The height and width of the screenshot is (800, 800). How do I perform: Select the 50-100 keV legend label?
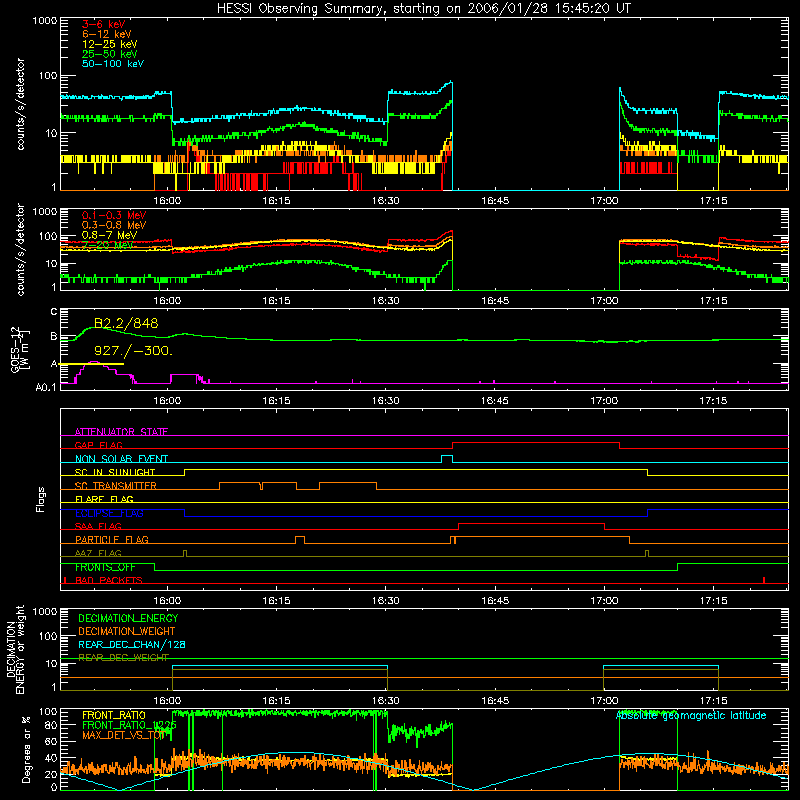(x=112, y=64)
